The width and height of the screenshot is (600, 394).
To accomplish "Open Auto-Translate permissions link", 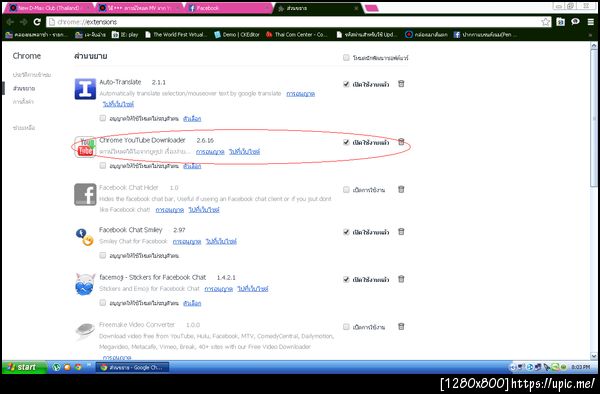I will [300, 93].
